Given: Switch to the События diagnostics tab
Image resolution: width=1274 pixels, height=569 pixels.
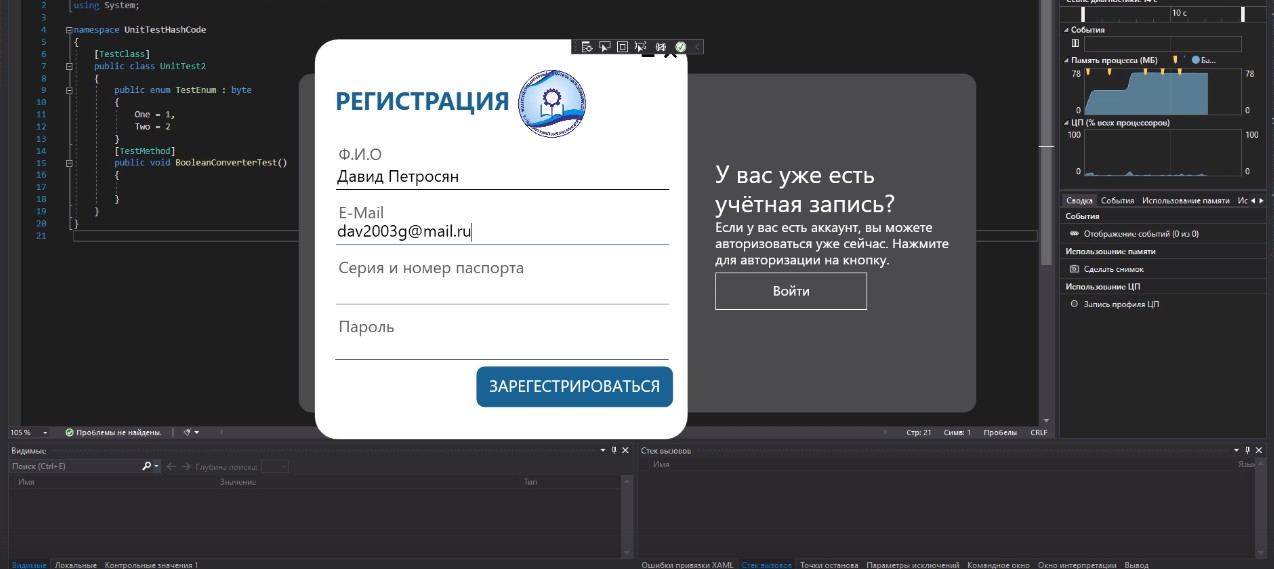Looking at the screenshot, I should 1117,201.
